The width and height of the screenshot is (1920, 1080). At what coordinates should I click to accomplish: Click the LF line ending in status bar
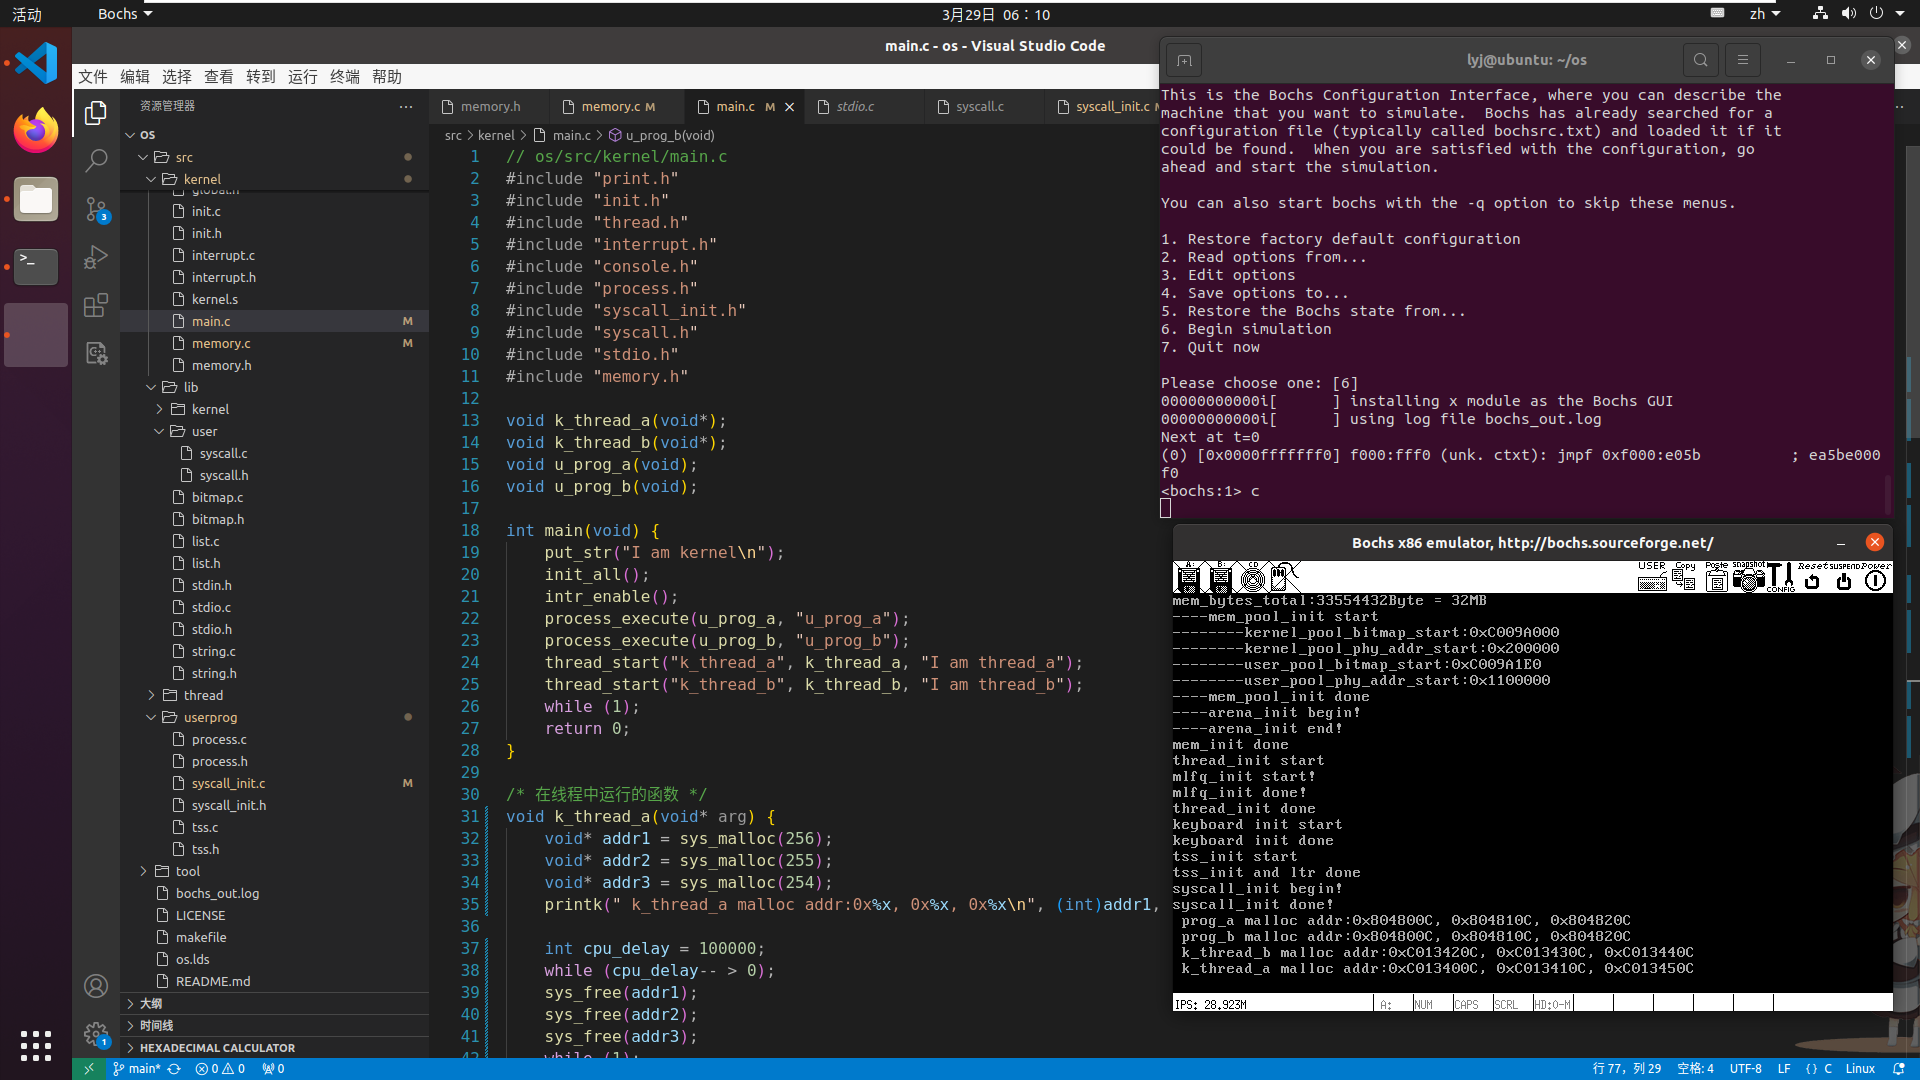[1784, 1069]
